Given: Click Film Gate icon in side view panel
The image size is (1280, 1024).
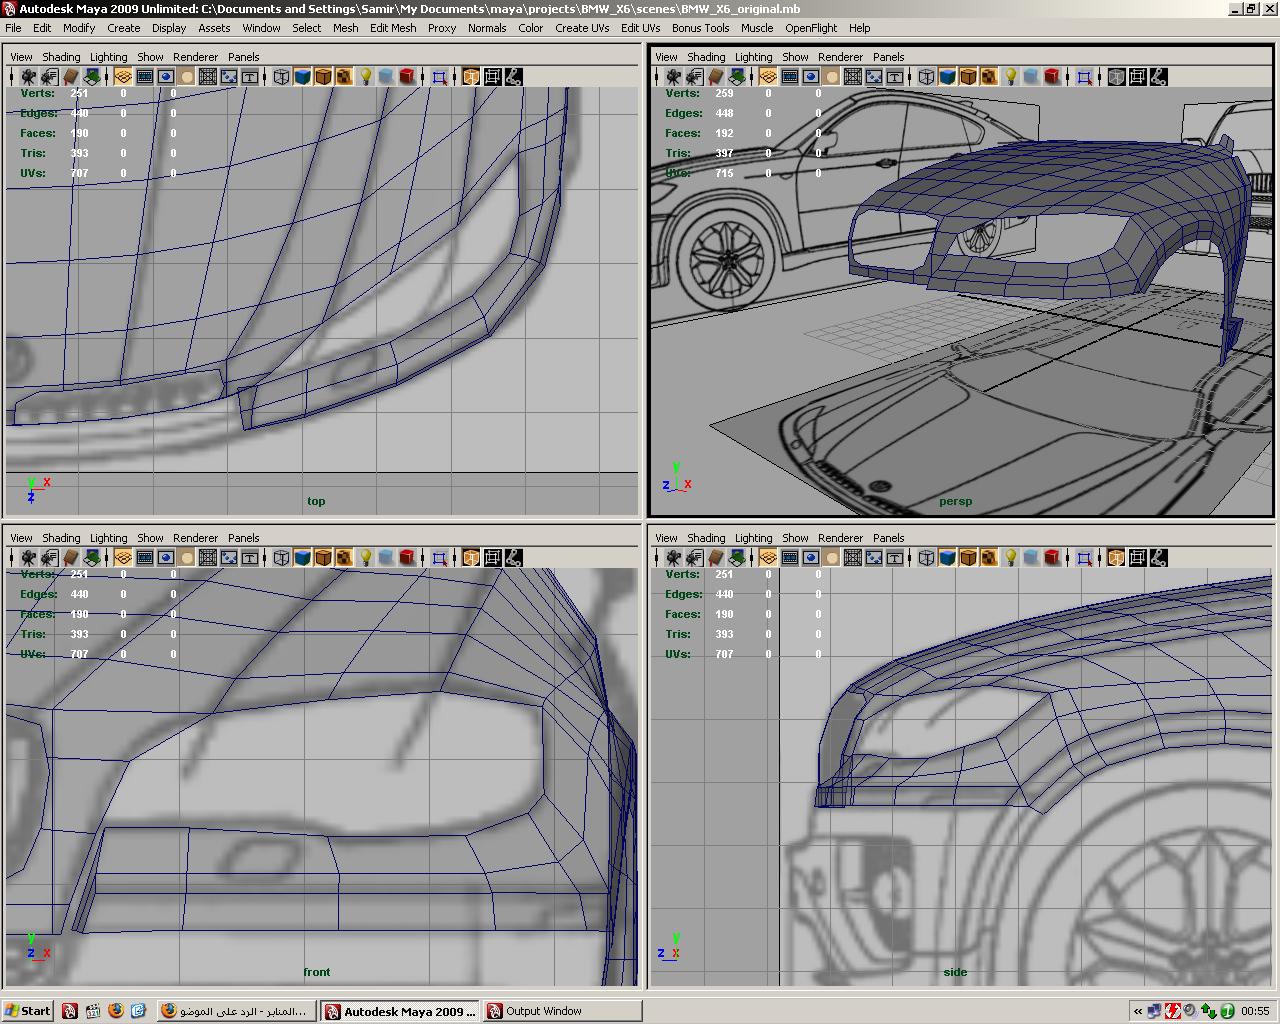Looking at the screenshot, I should [x=790, y=558].
